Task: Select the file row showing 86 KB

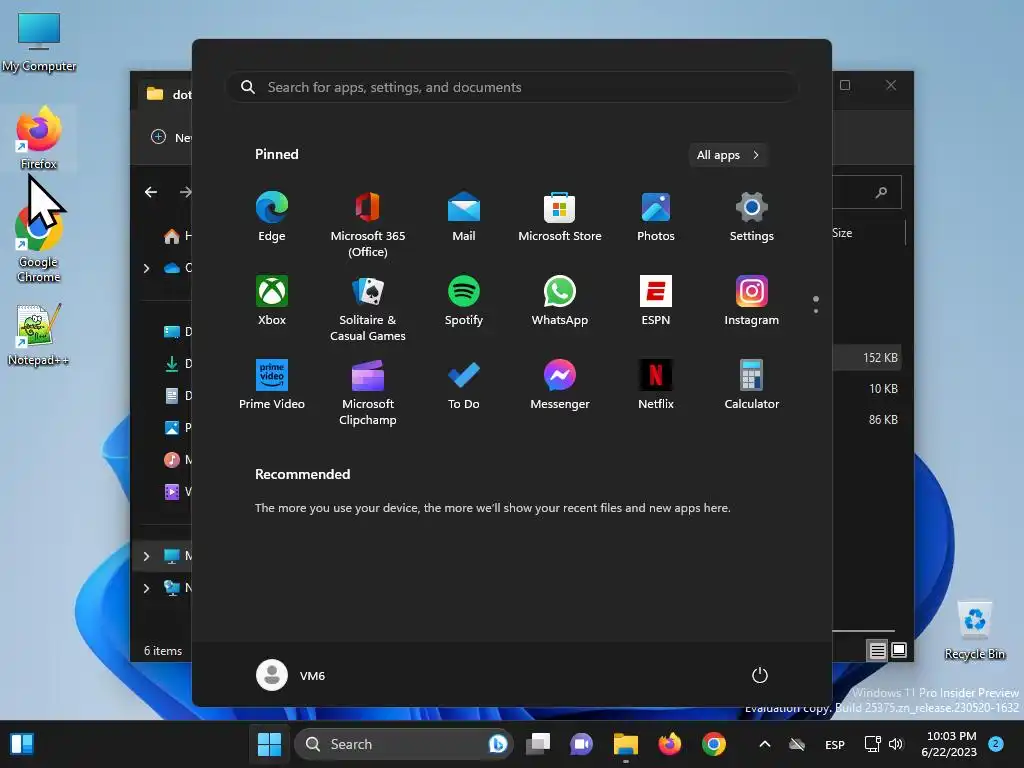Action: point(867,419)
